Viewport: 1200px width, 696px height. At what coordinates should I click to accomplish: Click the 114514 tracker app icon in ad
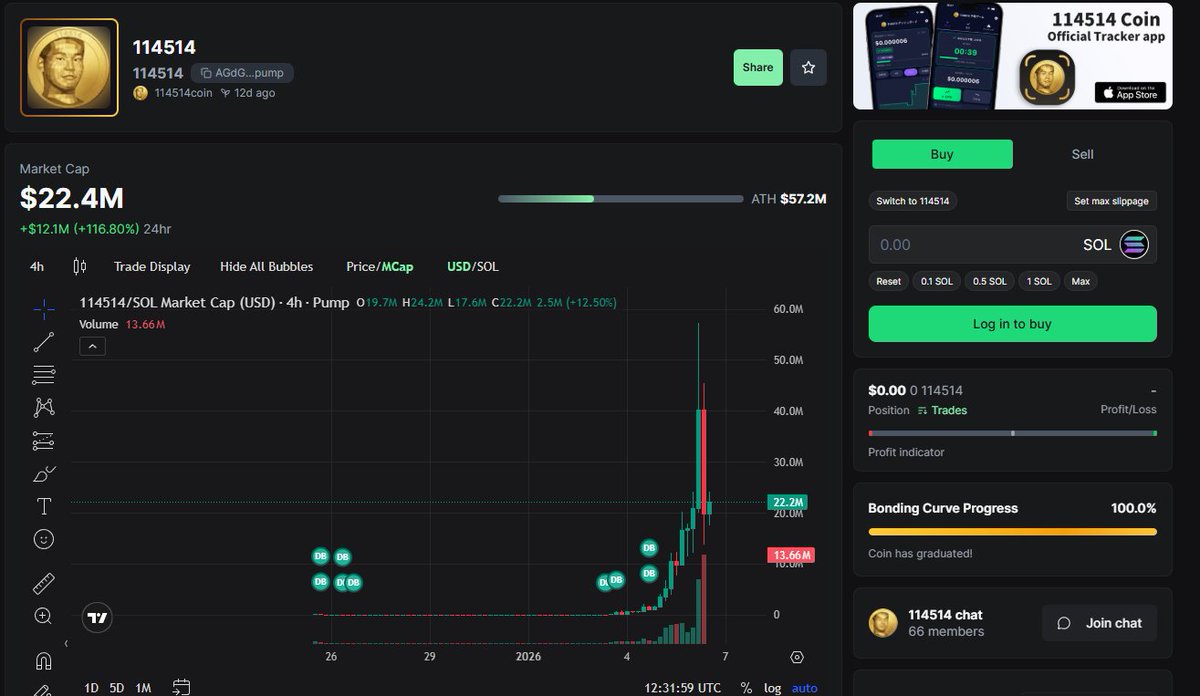[1047, 77]
